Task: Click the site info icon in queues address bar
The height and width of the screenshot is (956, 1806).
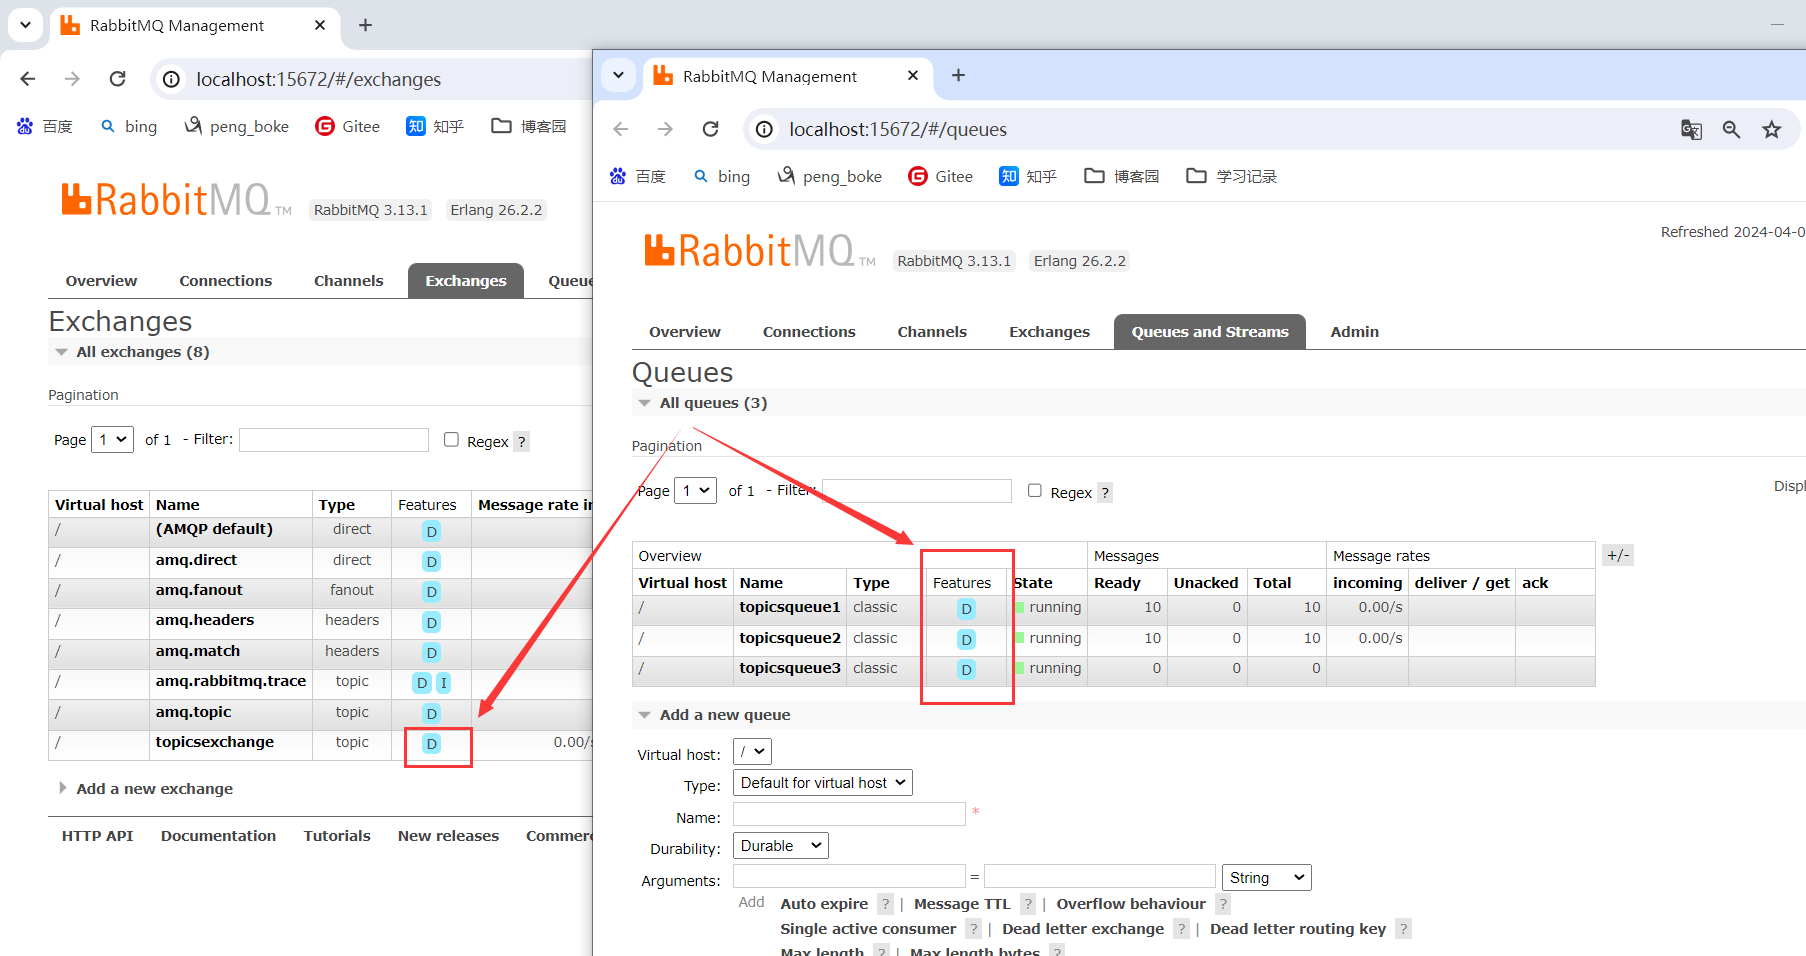Action: (764, 129)
